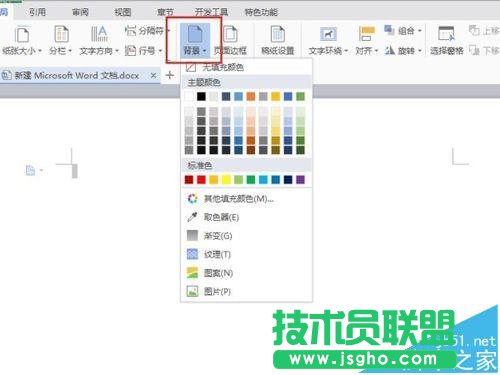The width and height of the screenshot is (500, 375).
Task: Open the 选择窗格 selection pane
Action: pos(446,41)
